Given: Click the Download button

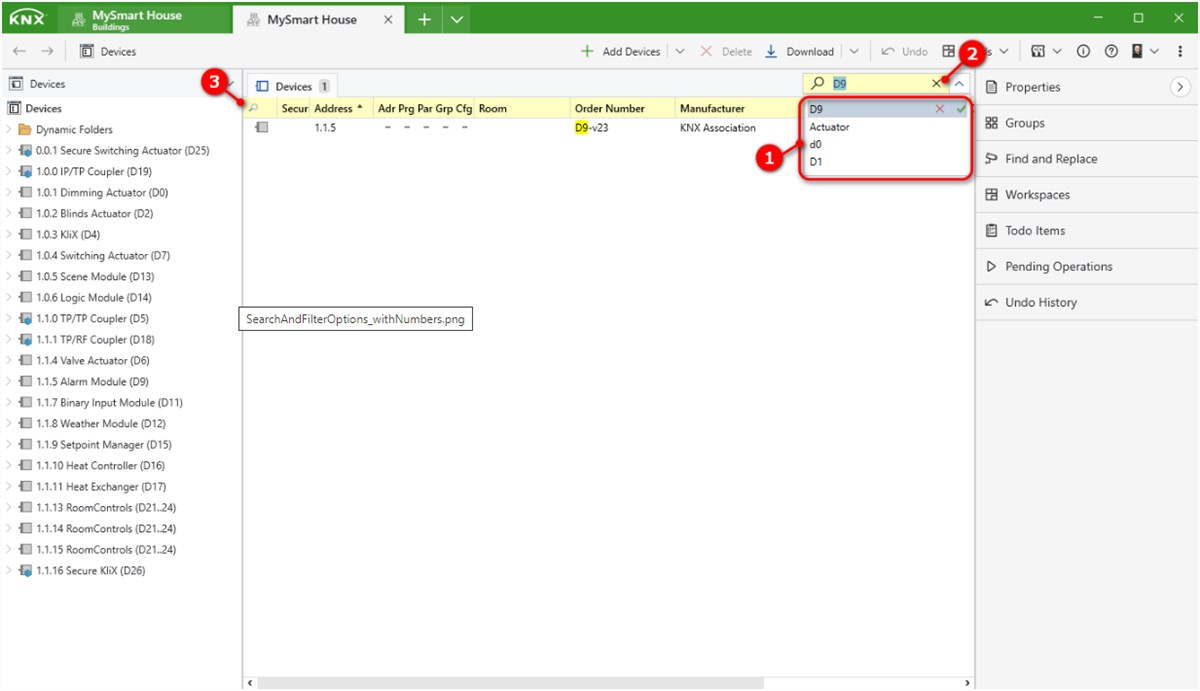Looking at the screenshot, I should [799, 51].
